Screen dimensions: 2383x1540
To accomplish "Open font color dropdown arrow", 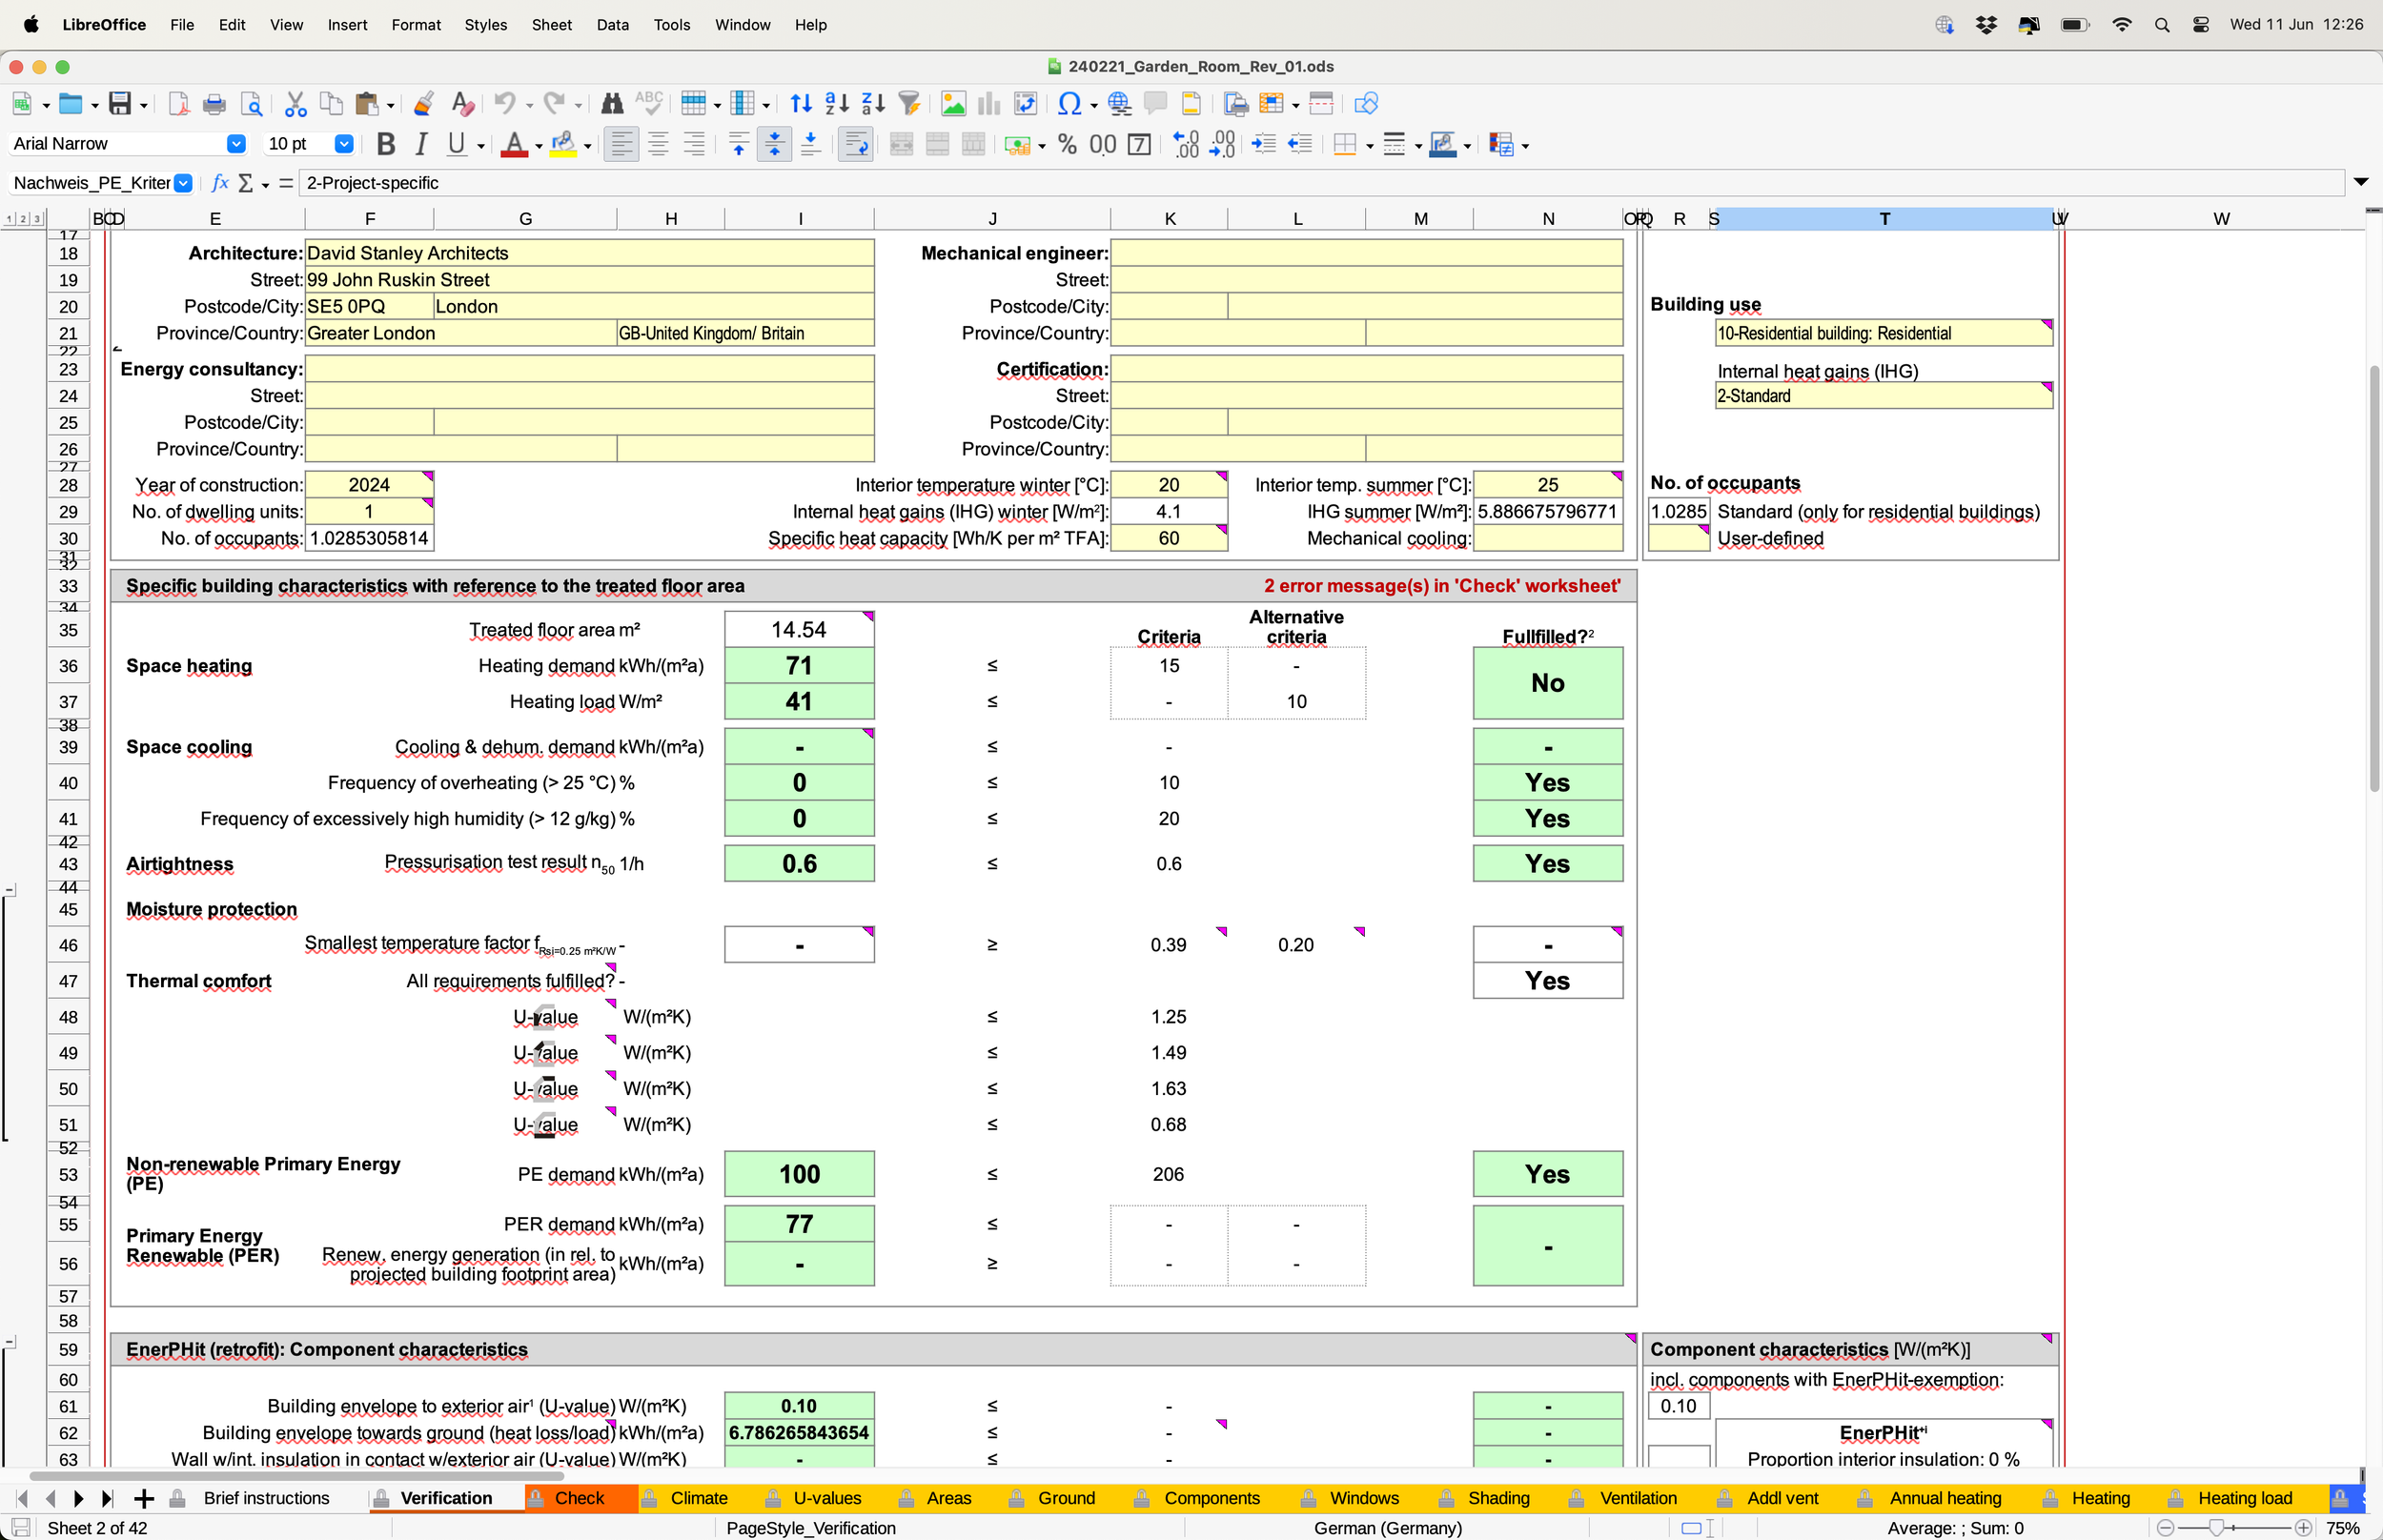I will pyautogui.click(x=538, y=147).
